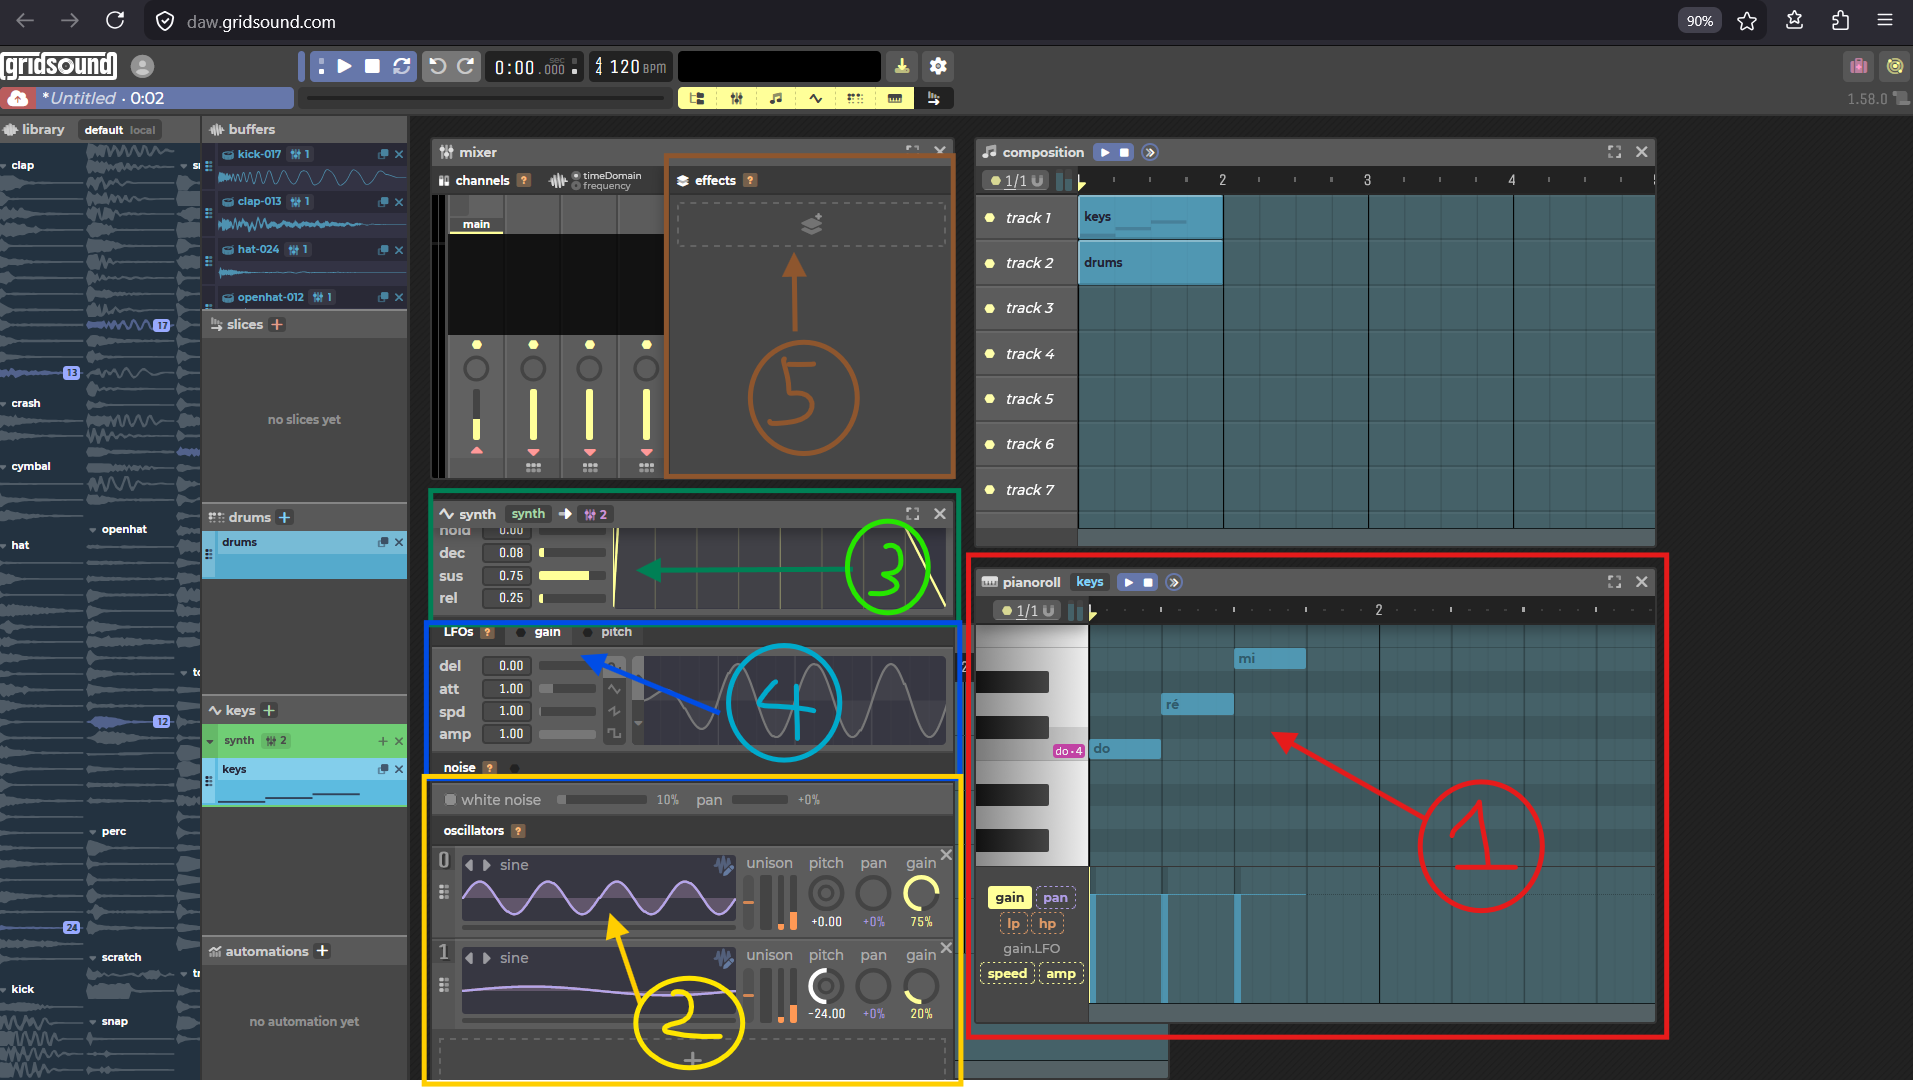Click the export/save download icon in the toolbar

pyautogui.click(x=901, y=66)
